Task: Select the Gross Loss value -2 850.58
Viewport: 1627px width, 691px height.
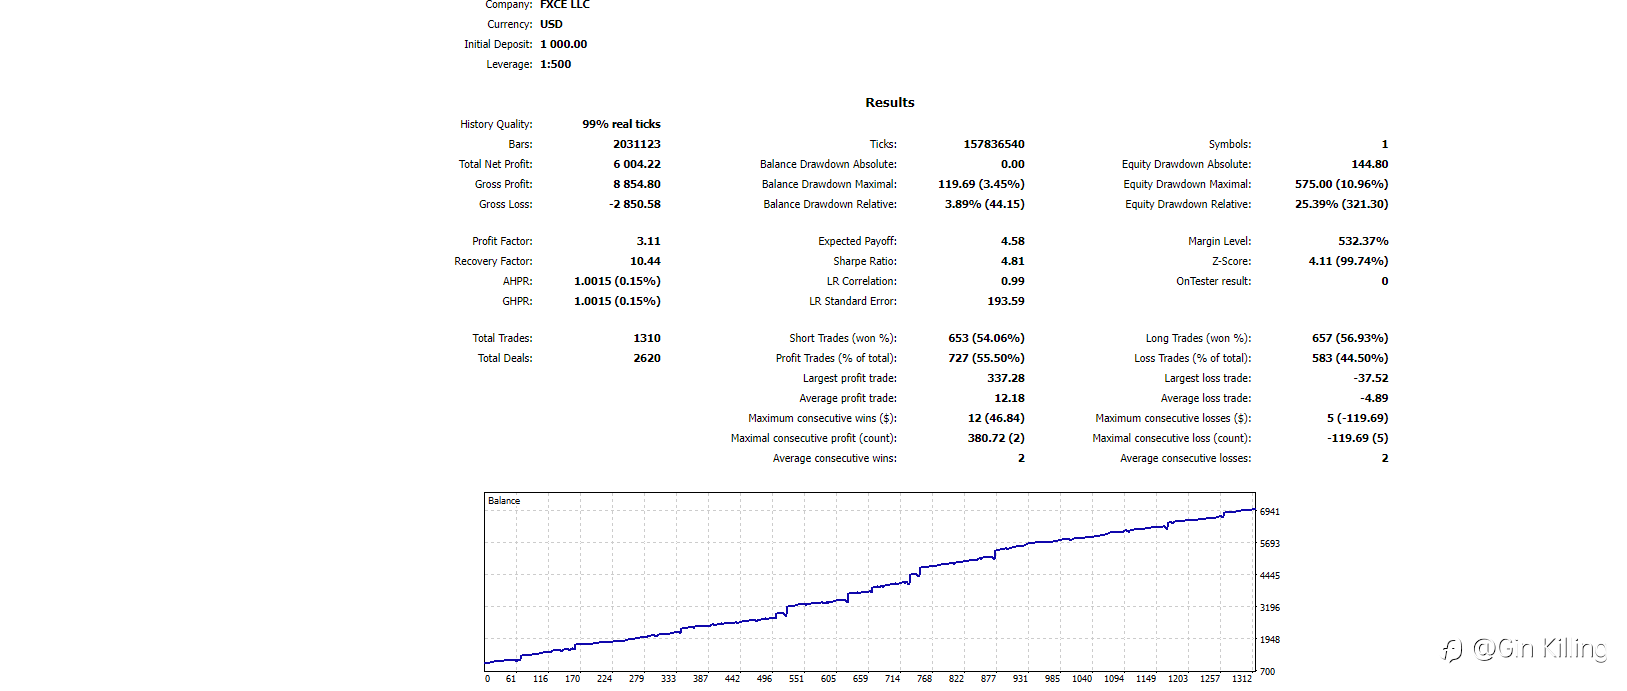Action: click(635, 204)
